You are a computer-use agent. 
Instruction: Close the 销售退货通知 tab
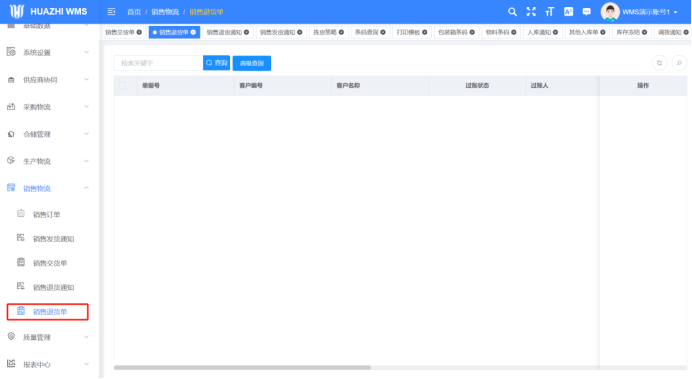pos(246,32)
